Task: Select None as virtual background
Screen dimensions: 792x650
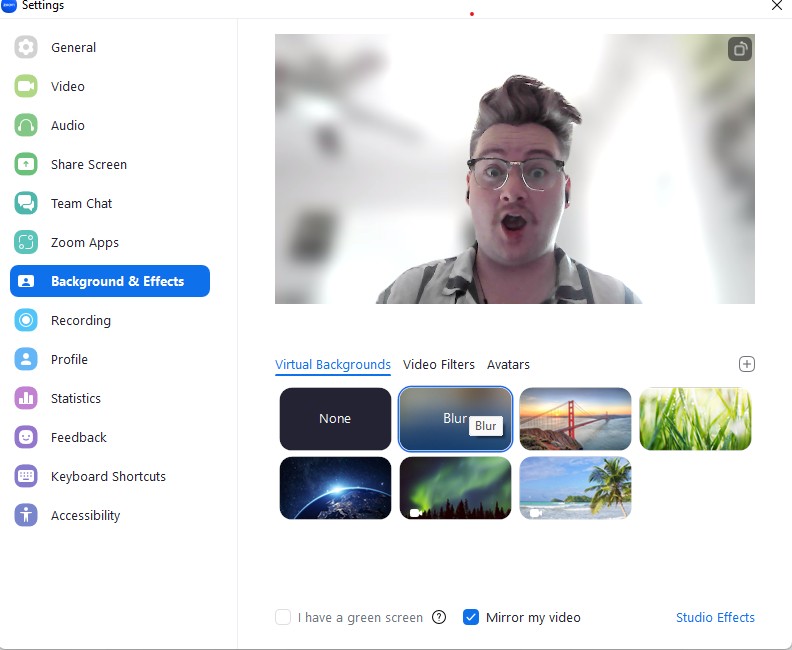Action: (x=335, y=419)
